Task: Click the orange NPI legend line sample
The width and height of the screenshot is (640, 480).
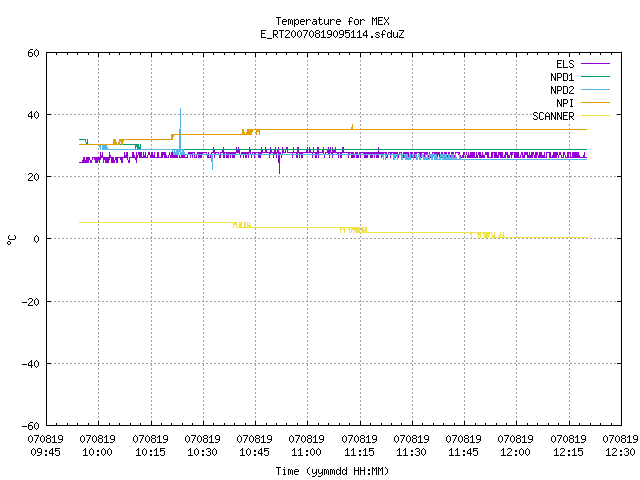Action: 595,102
